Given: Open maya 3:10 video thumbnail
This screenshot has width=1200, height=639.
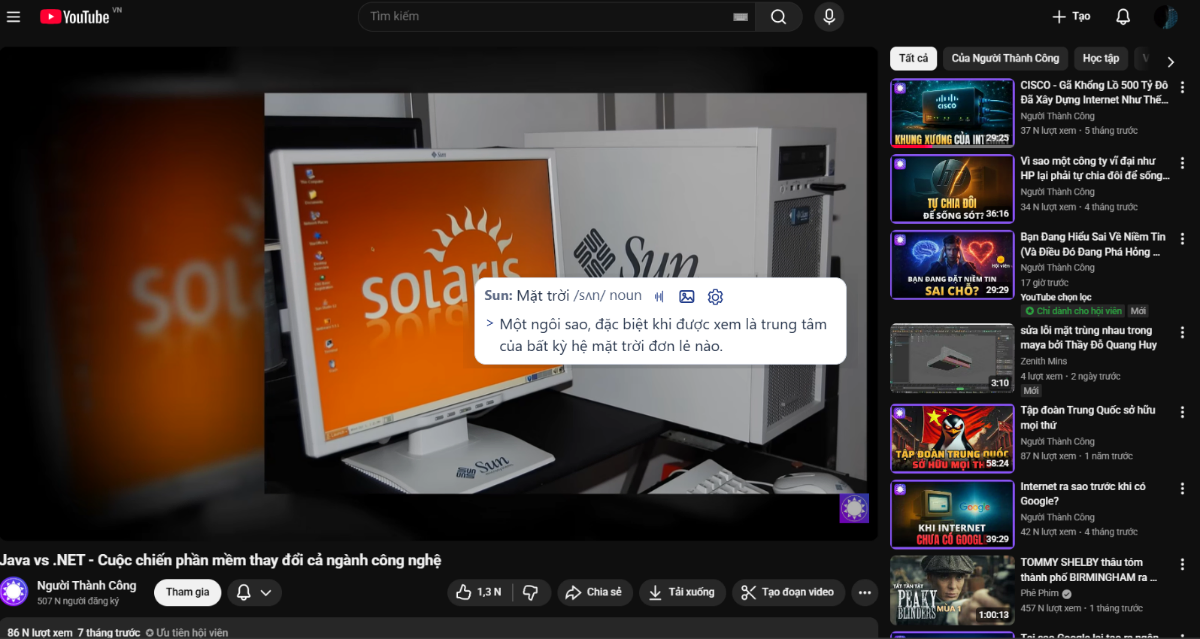Looking at the screenshot, I should [952, 357].
